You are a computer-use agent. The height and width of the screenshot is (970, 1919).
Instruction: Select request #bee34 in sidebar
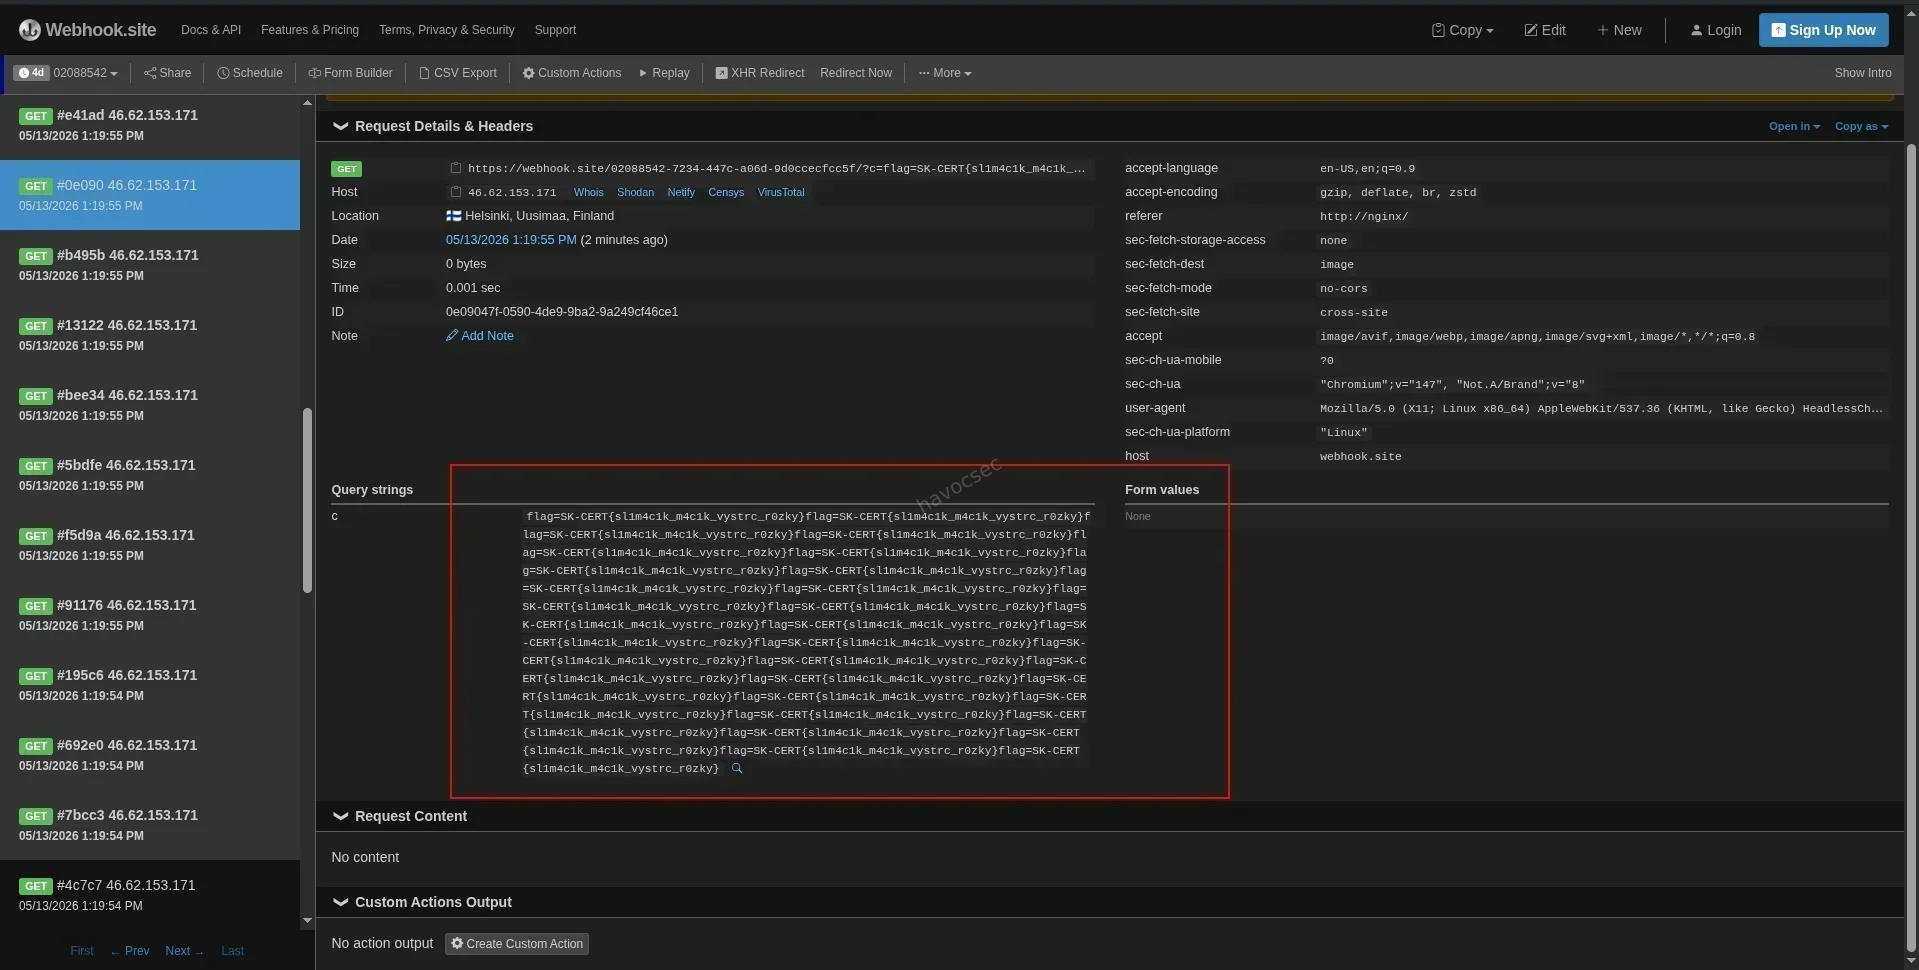pos(150,405)
